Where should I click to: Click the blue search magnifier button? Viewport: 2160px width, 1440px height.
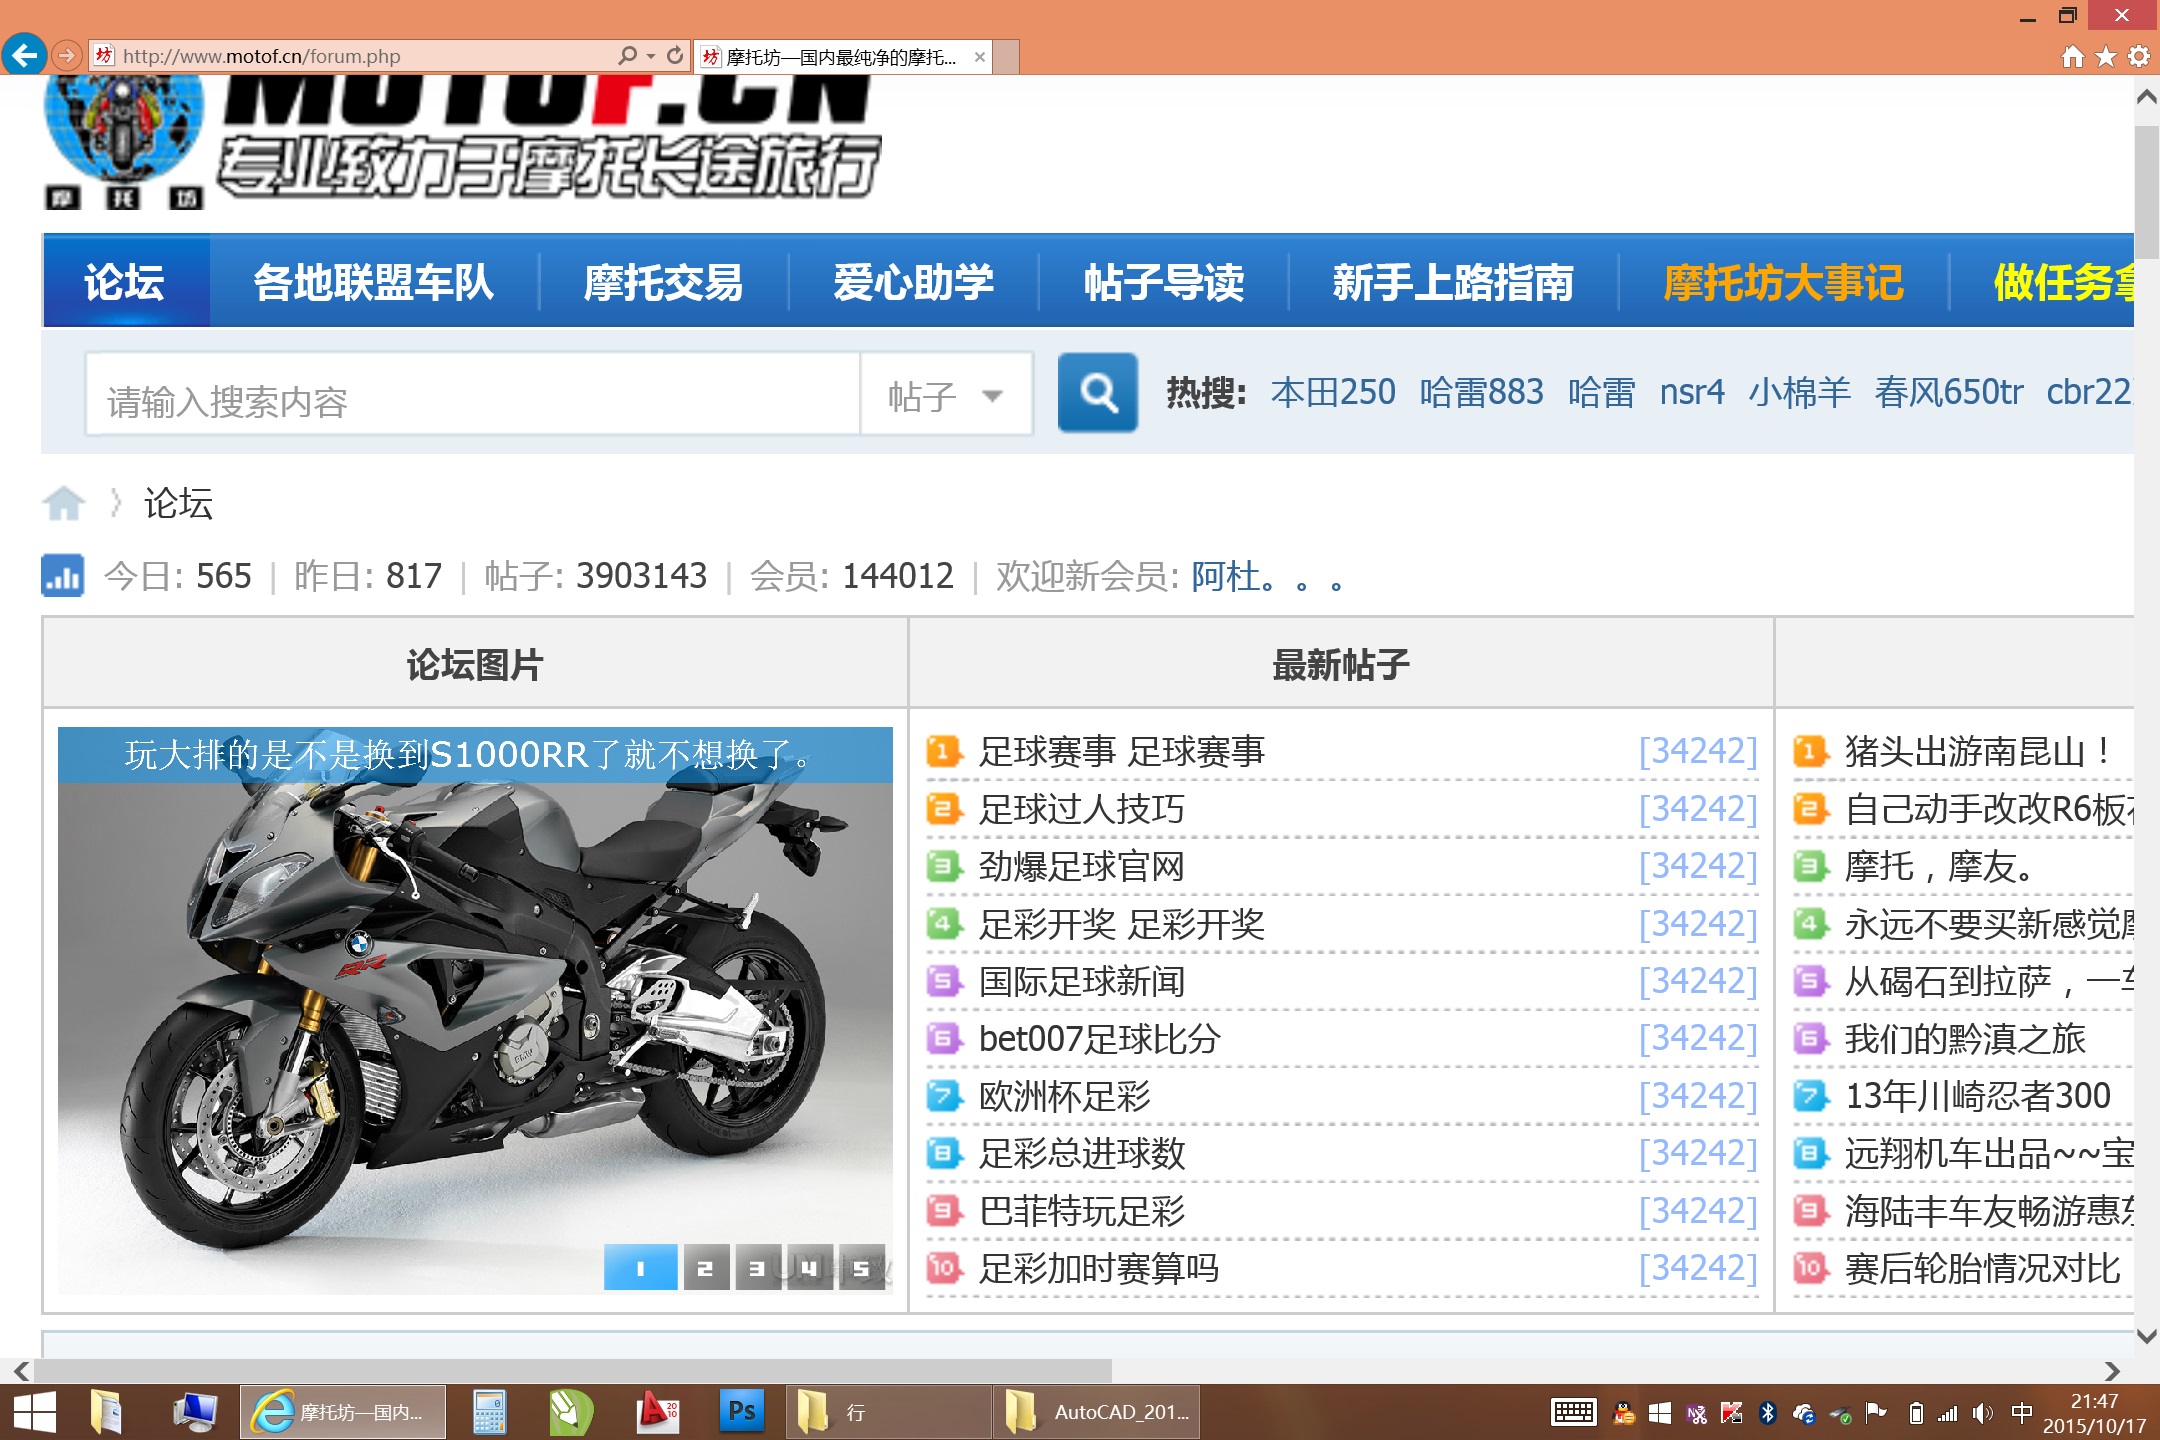coord(1097,393)
